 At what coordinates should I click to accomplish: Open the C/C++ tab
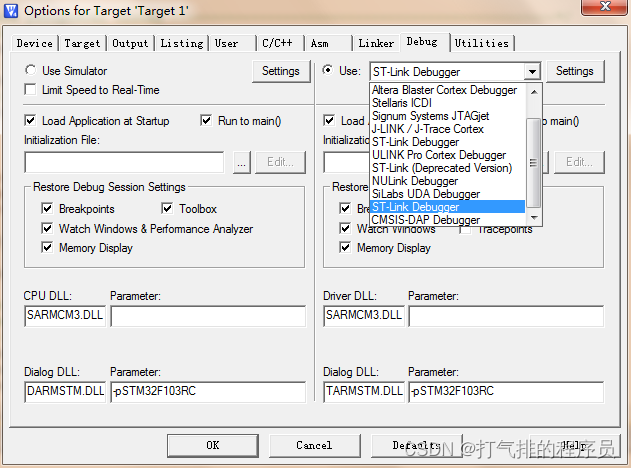280,43
